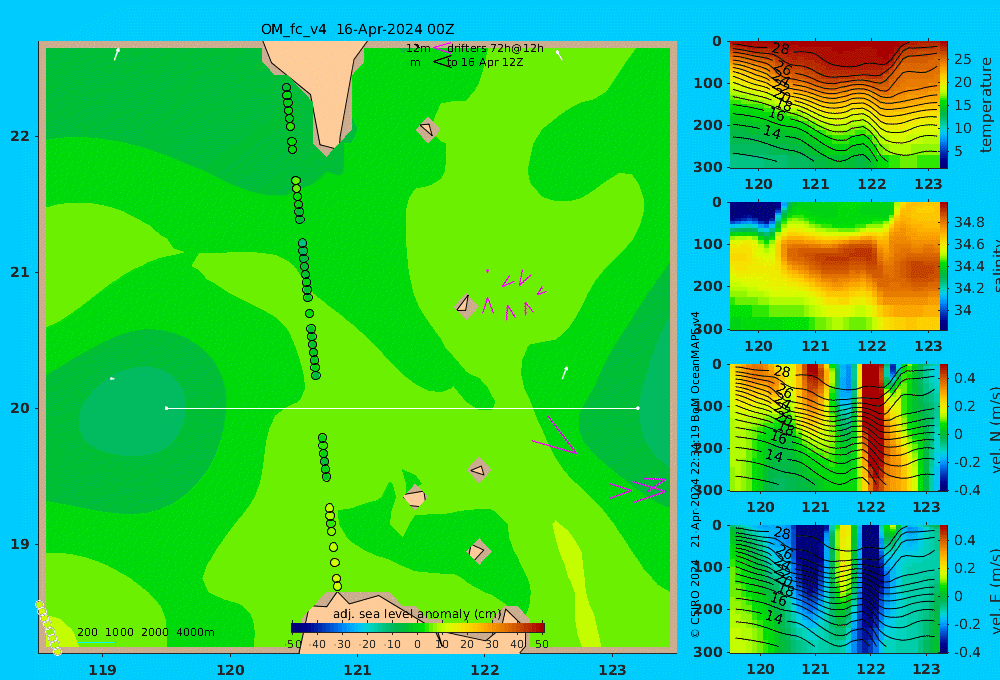Viewport: 1000px width, 680px height.
Task: Click the latitude 20 tick label on the main map
Action: [20, 408]
